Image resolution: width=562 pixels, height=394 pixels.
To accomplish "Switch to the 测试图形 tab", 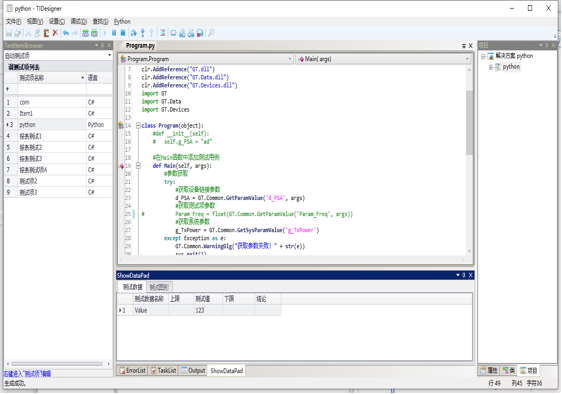I will pyautogui.click(x=159, y=287).
